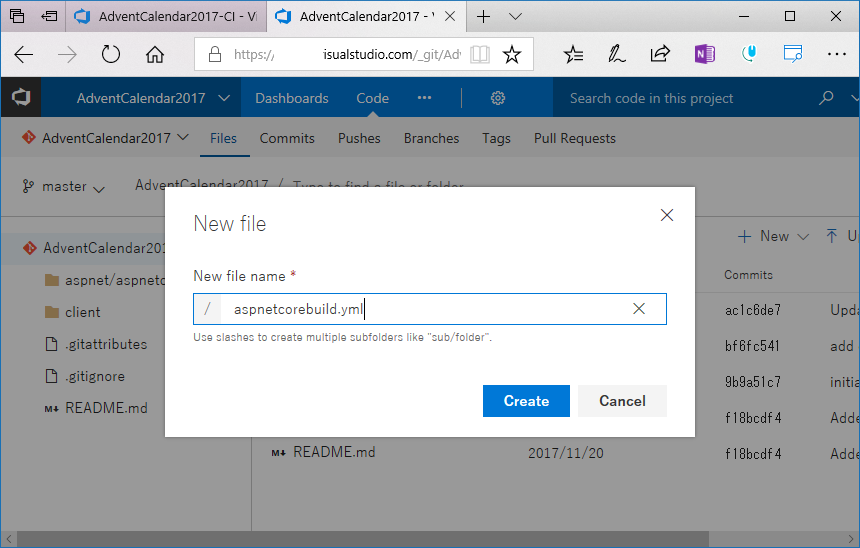Image resolution: width=860 pixels, height=548 pixels.
Task: Go back in browser history
Action: [x=24, y=54]
